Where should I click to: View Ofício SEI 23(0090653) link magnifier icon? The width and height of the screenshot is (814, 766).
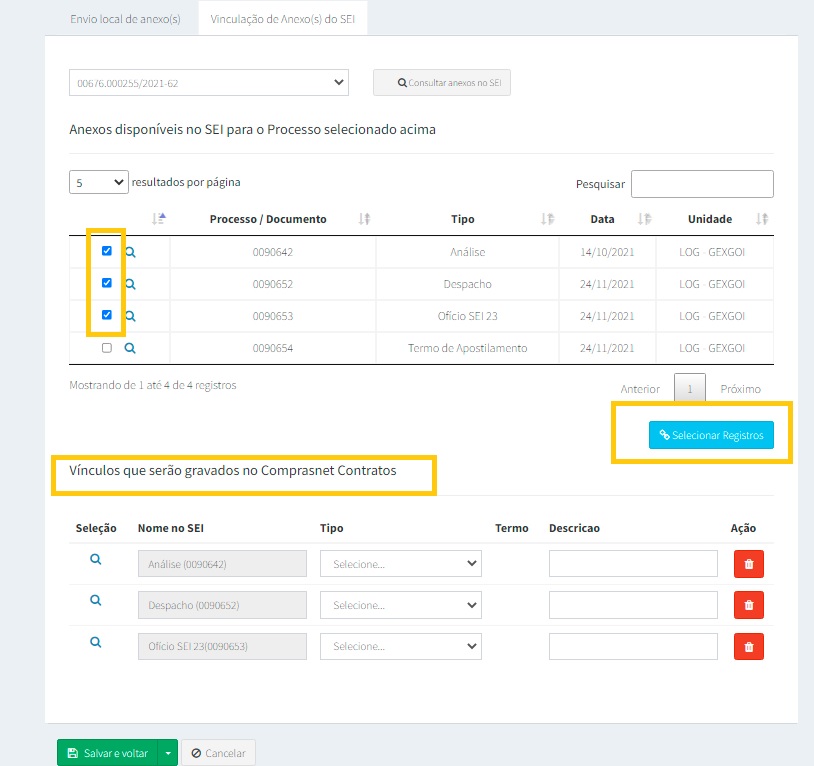[96, 642]
